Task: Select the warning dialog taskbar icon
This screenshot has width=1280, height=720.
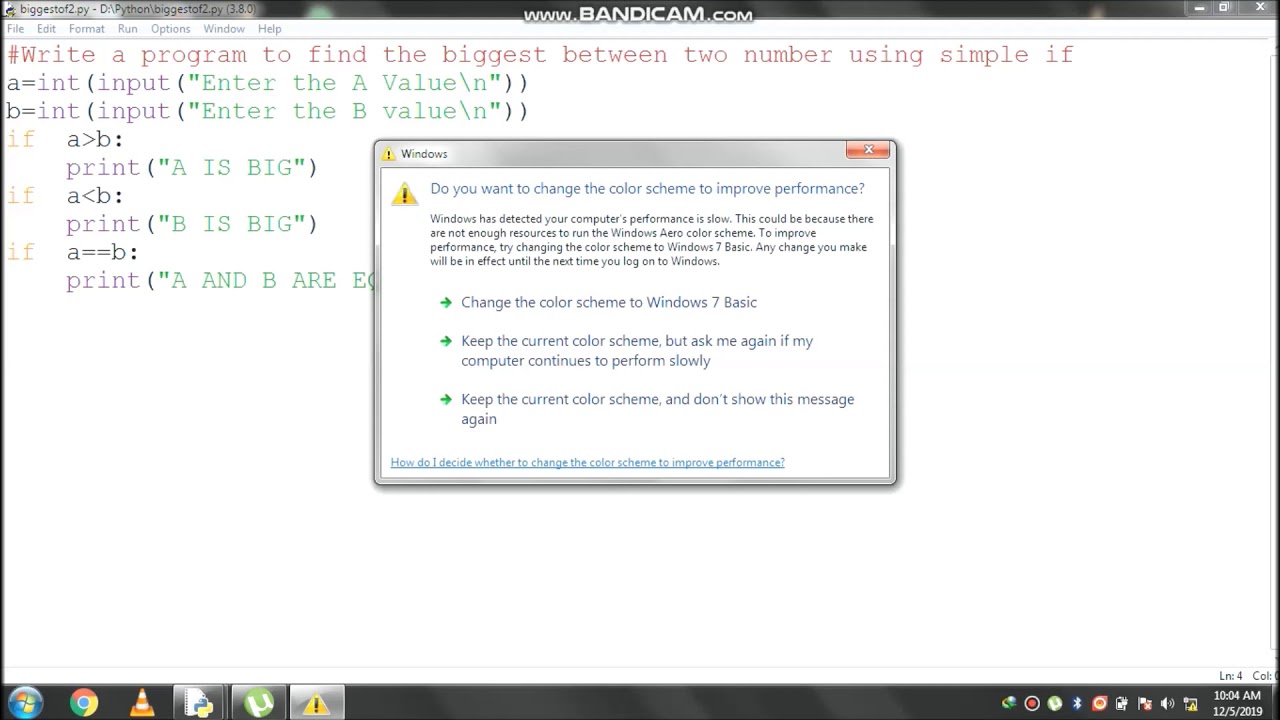Action: [x=317, y=703]
